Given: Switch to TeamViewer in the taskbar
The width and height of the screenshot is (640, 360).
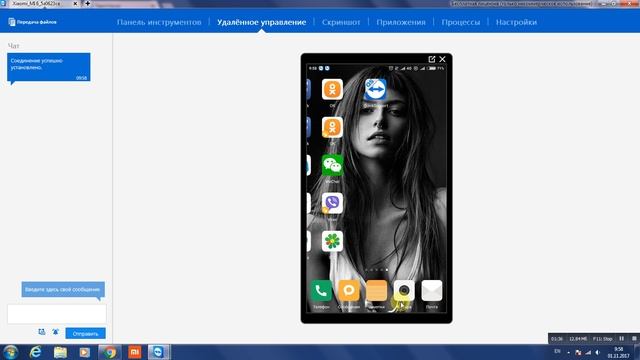Looking at the screenshot, I should (x=158, y=352).
